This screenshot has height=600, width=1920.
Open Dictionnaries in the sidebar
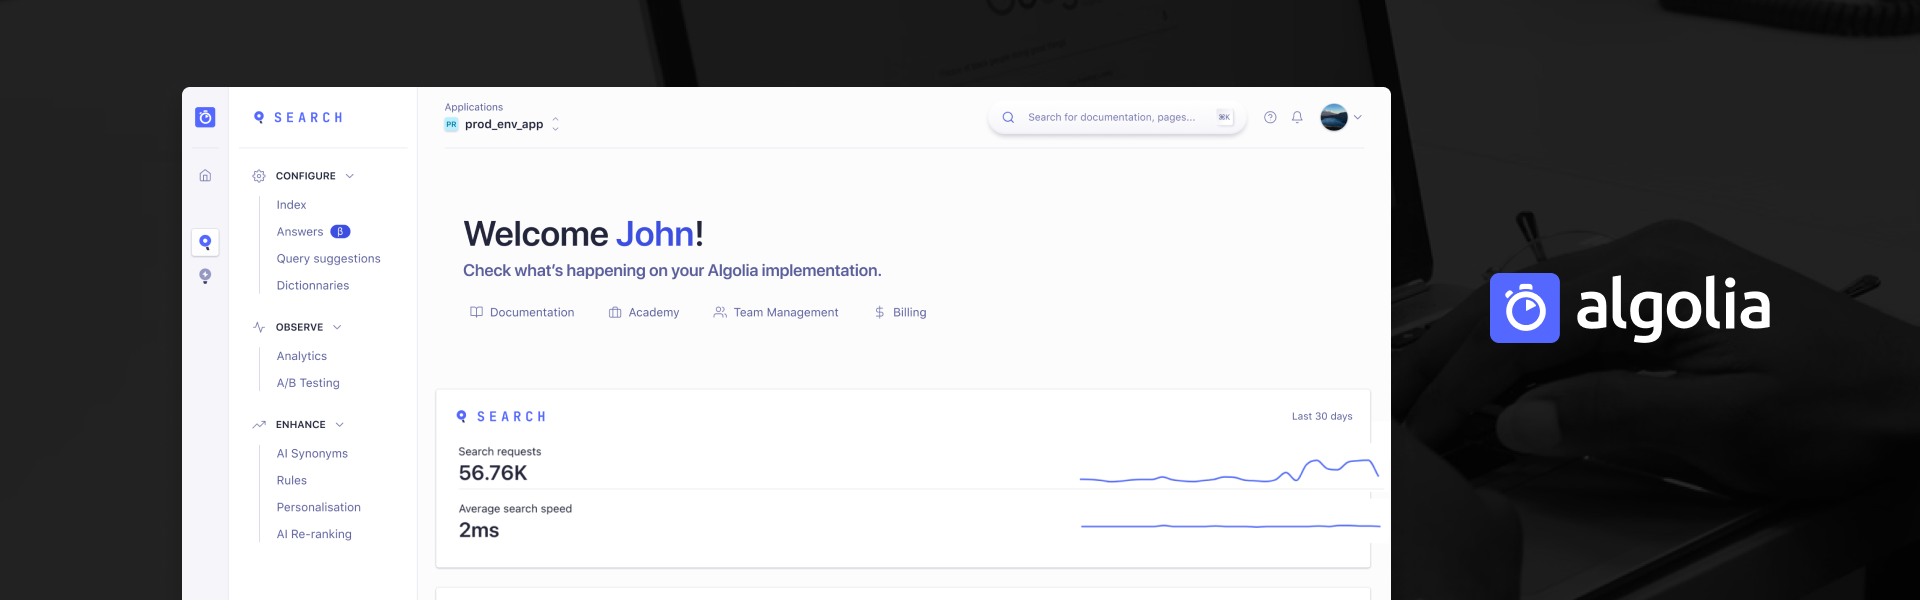click(x=313, y=286)
